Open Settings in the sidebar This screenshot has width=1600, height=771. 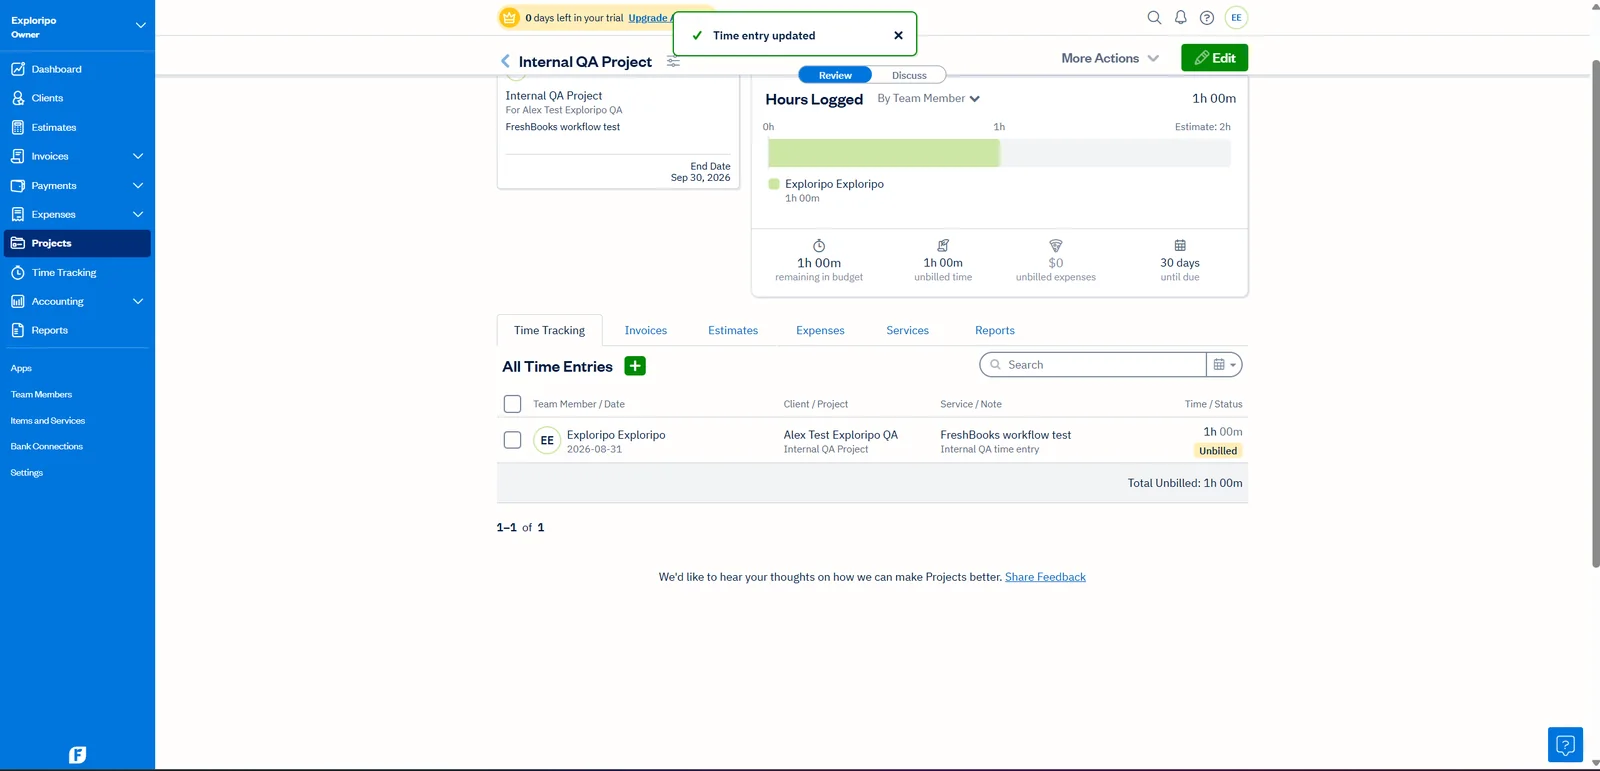pos(27,472)
